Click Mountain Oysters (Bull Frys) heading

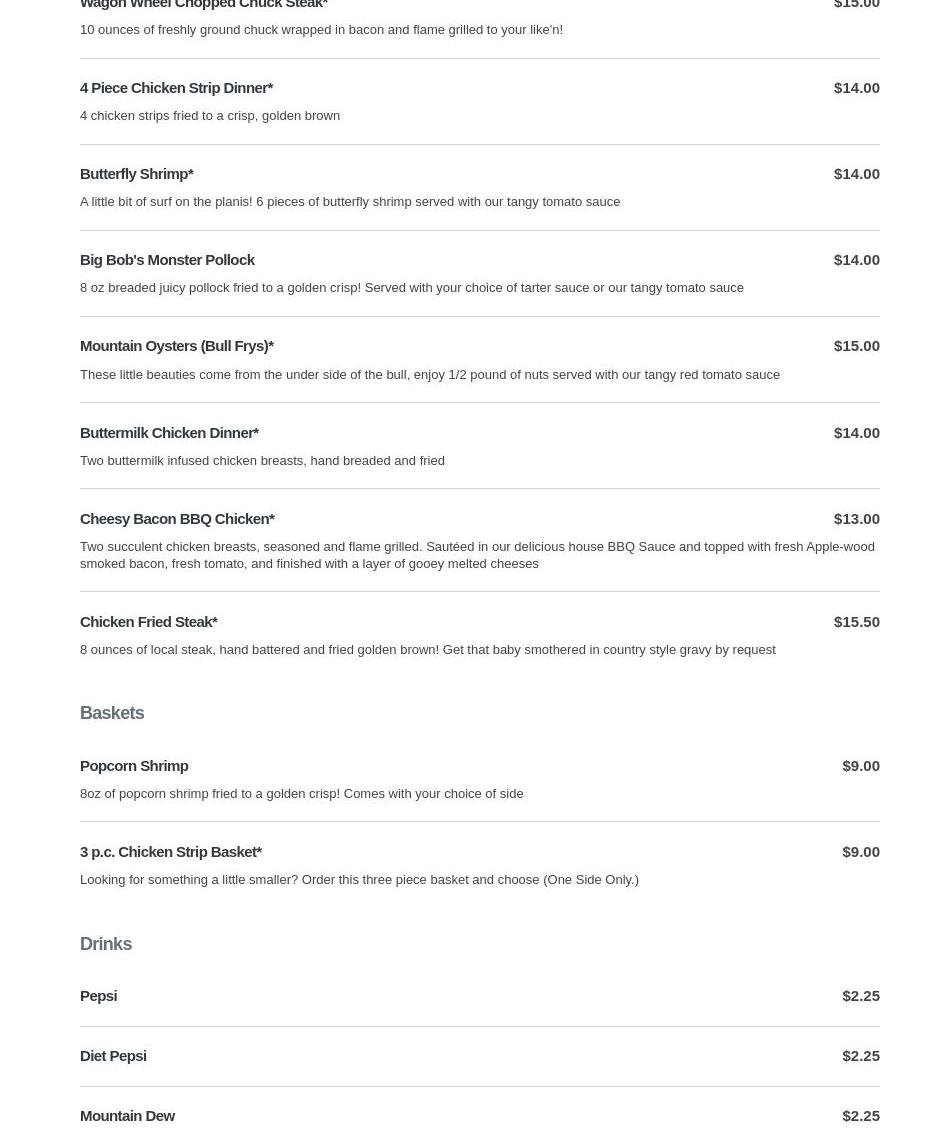(176, 346)
